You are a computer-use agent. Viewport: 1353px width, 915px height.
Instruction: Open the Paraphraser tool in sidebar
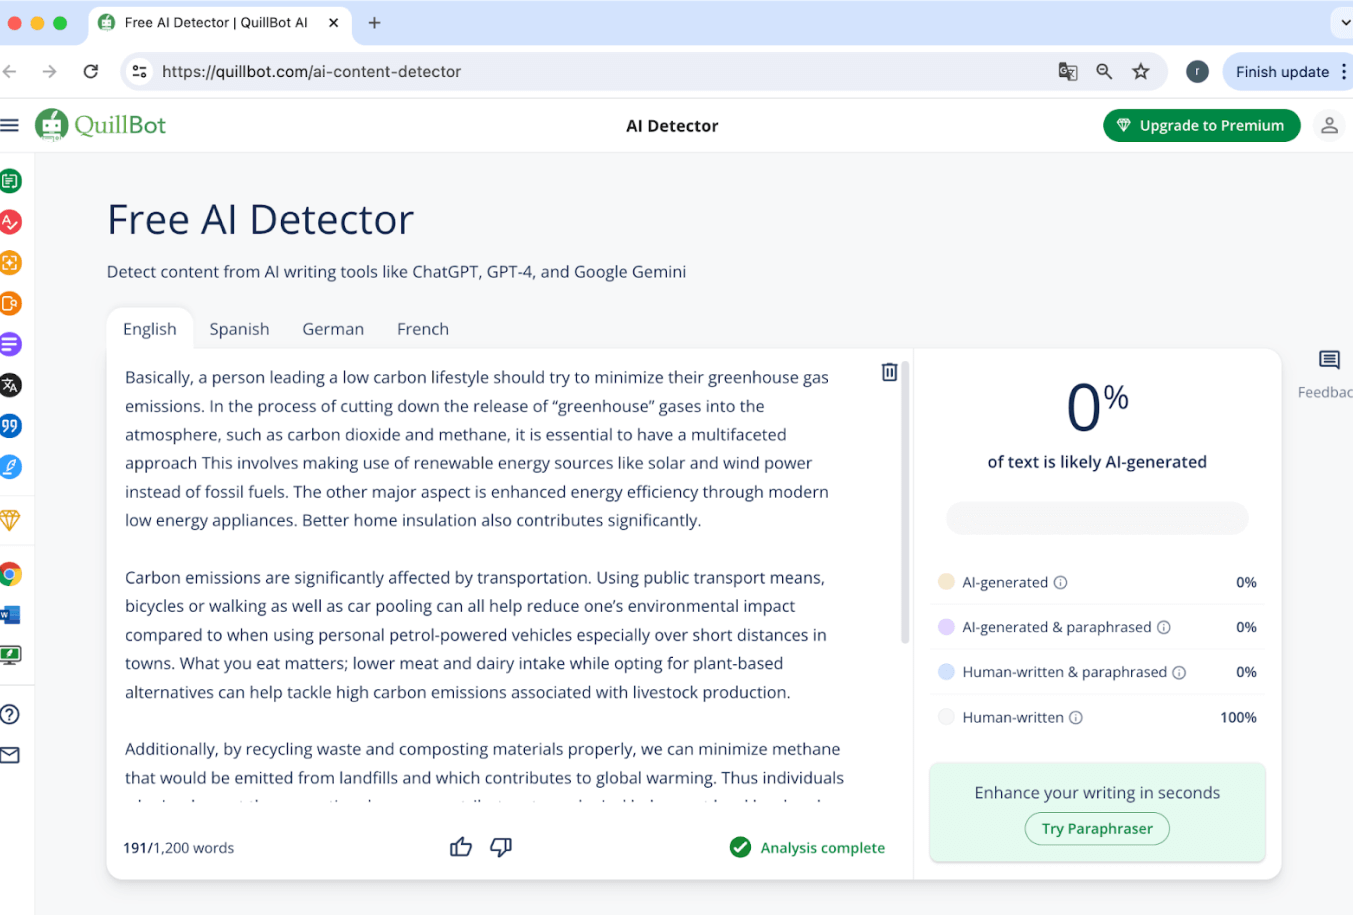point(10,181)
